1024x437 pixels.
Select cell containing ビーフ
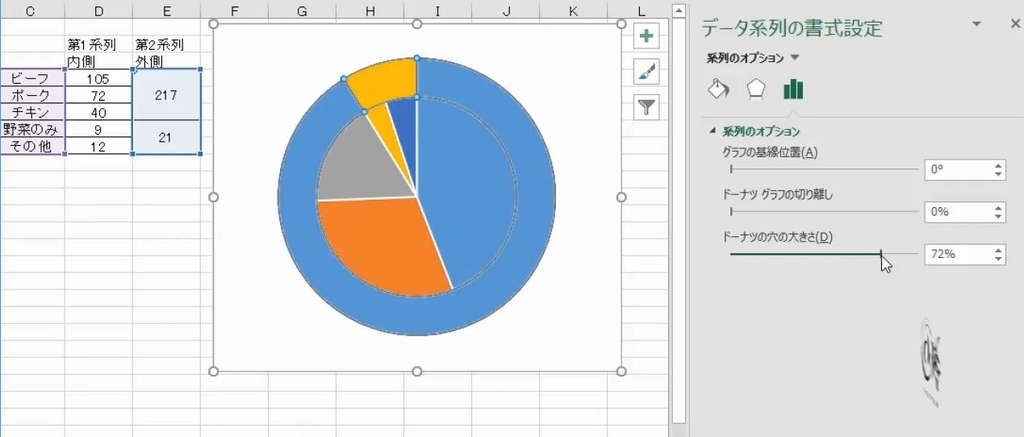coord(31,78)
